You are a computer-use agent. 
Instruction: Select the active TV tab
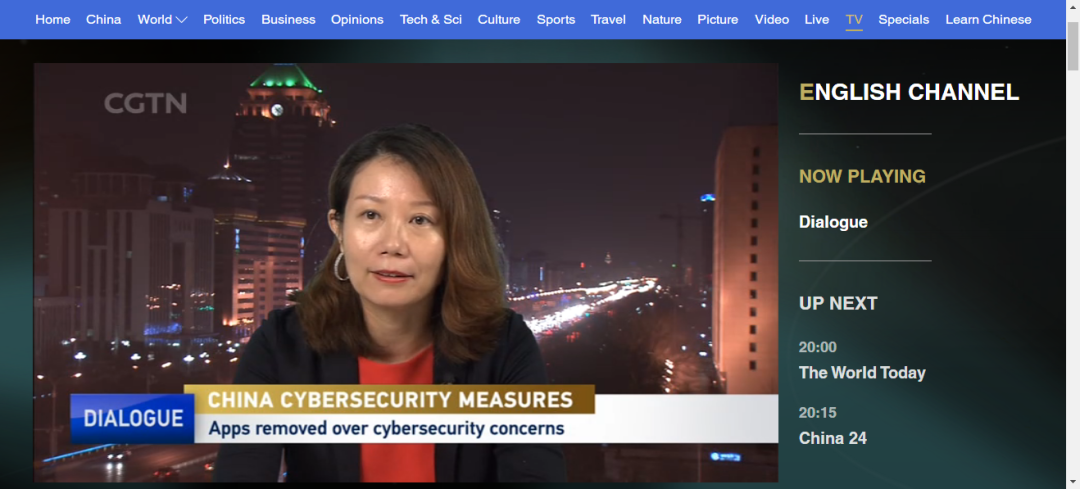(854, 20)
